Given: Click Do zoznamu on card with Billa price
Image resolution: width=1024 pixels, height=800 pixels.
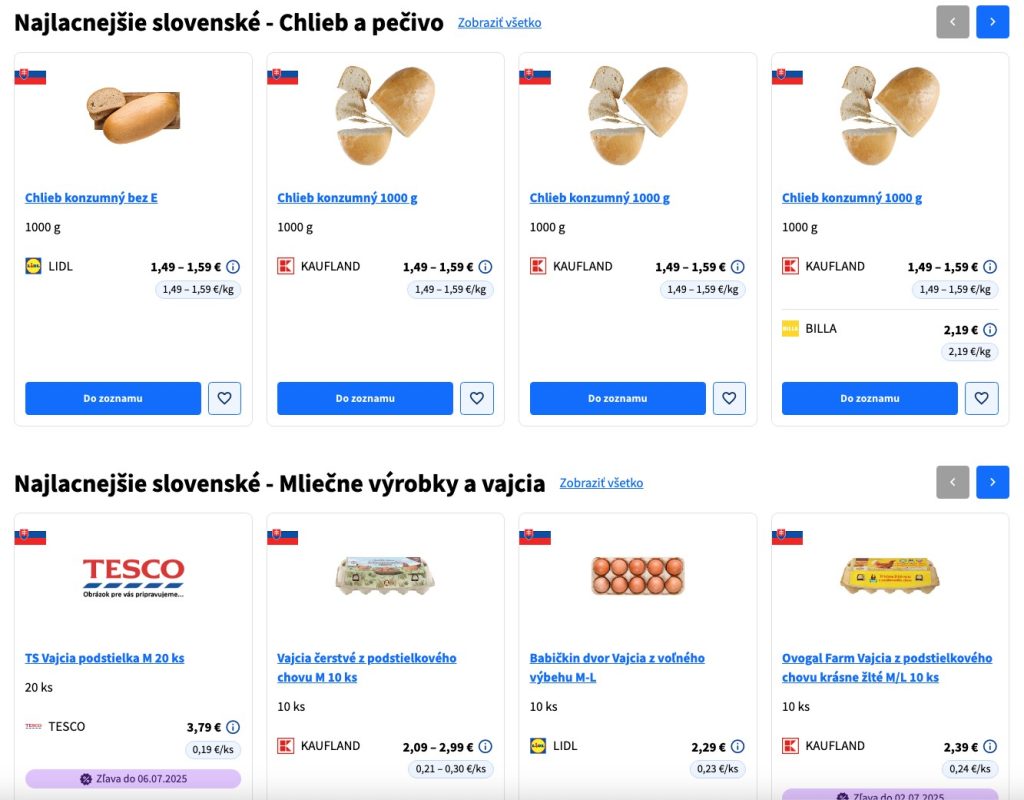Looking at the screenshot, I should tap(869, 398).
